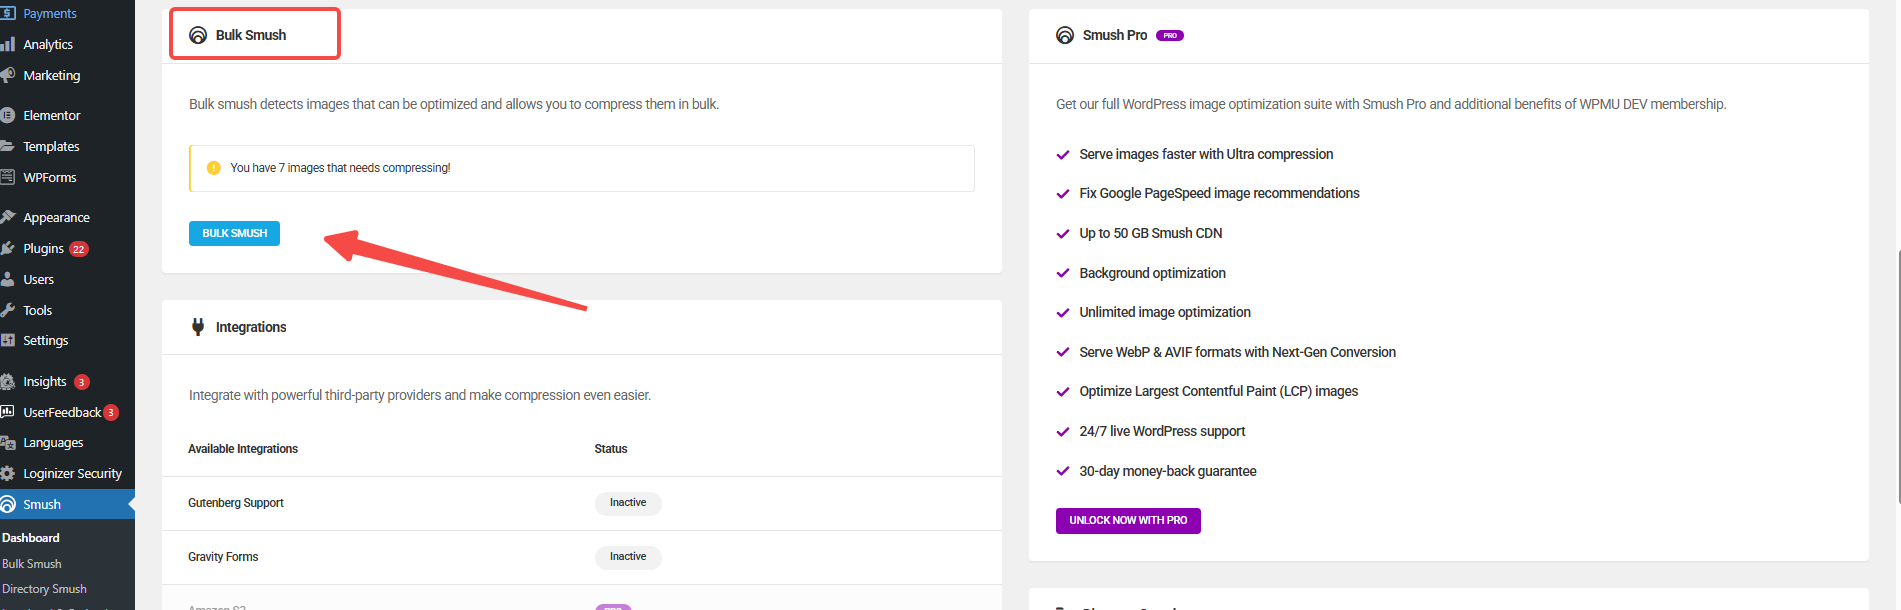Open the WPForms menu item
The height and width of the screenshot is (610, 1901).
50,177
